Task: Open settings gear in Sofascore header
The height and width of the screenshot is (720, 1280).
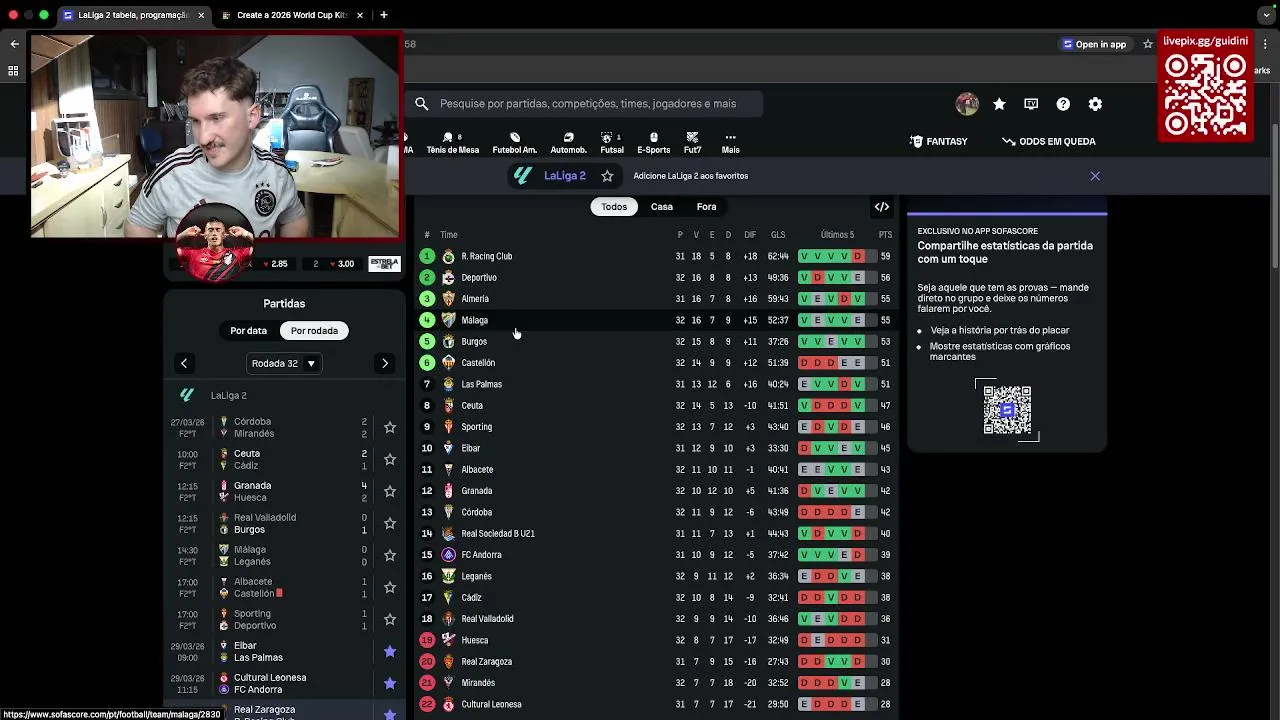Action: coord(1095,104)
